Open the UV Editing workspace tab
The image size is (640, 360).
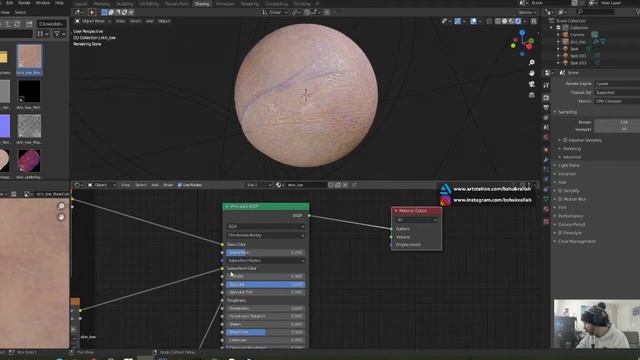pos(149,4)
